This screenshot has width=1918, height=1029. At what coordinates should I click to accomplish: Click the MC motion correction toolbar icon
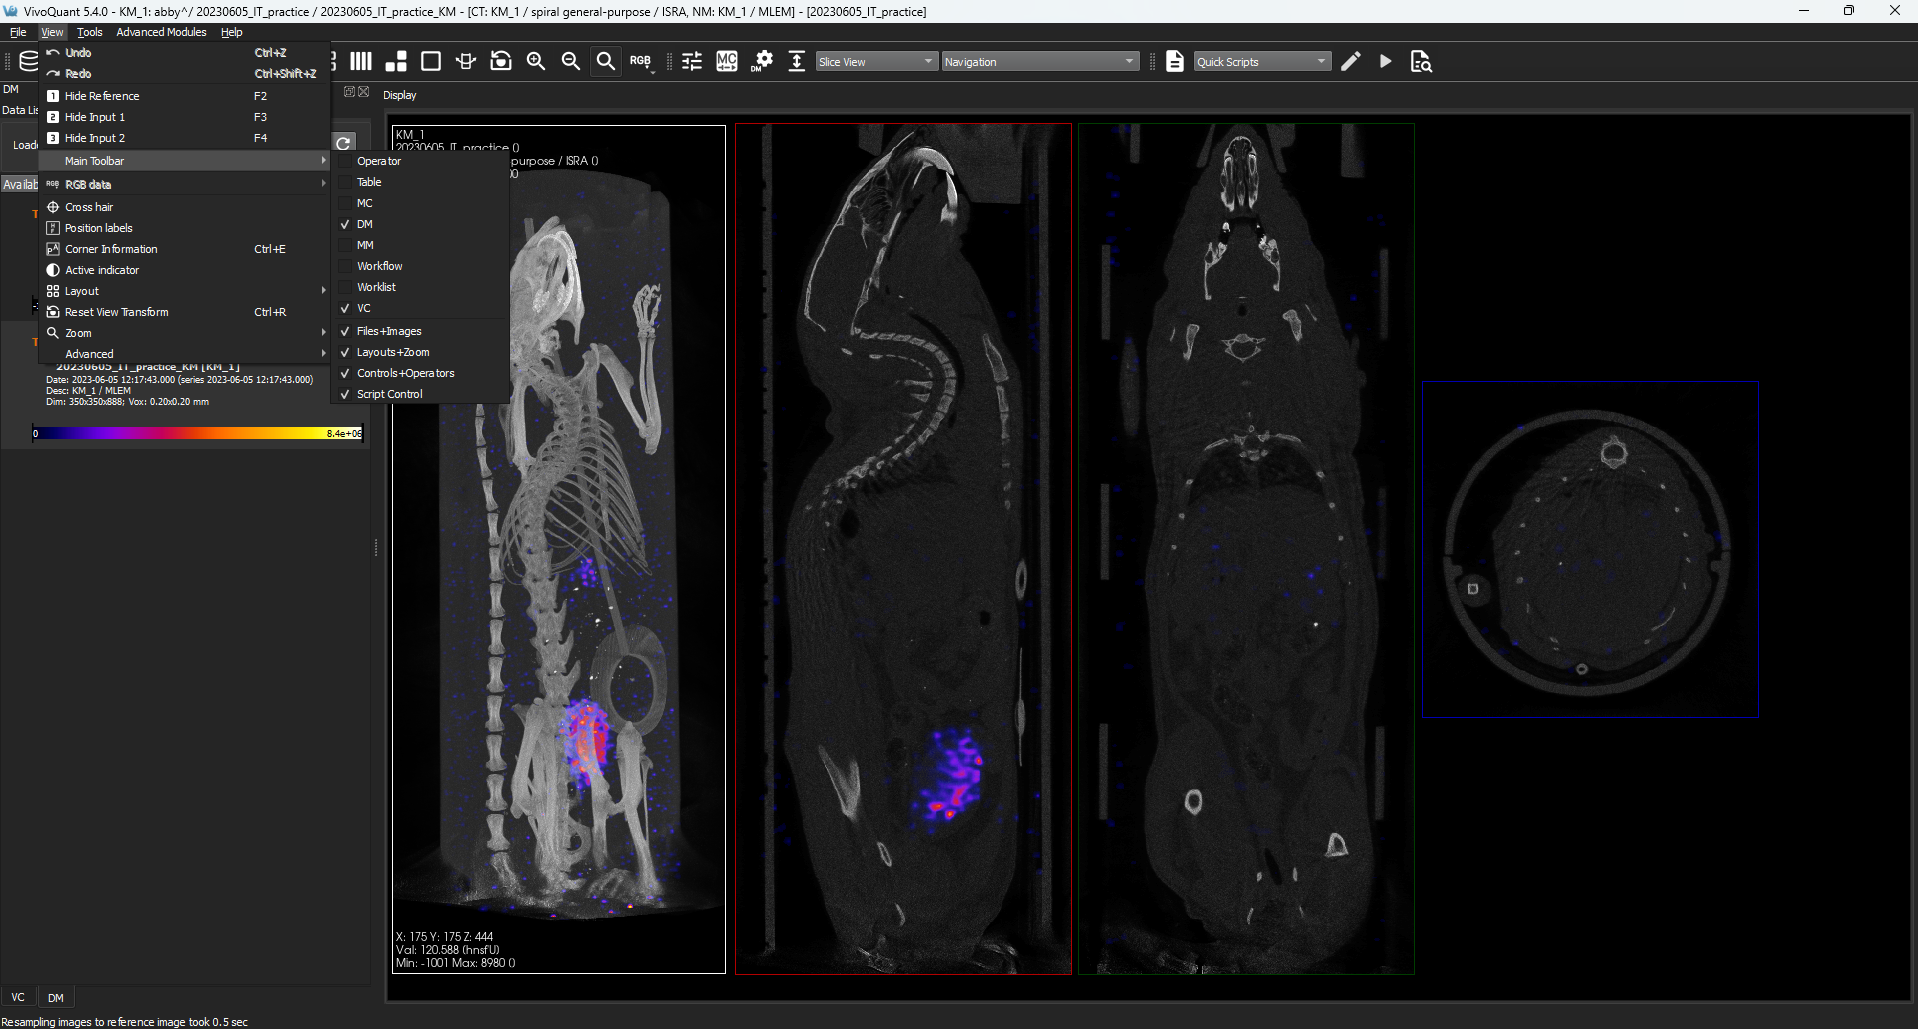point(727,62)
